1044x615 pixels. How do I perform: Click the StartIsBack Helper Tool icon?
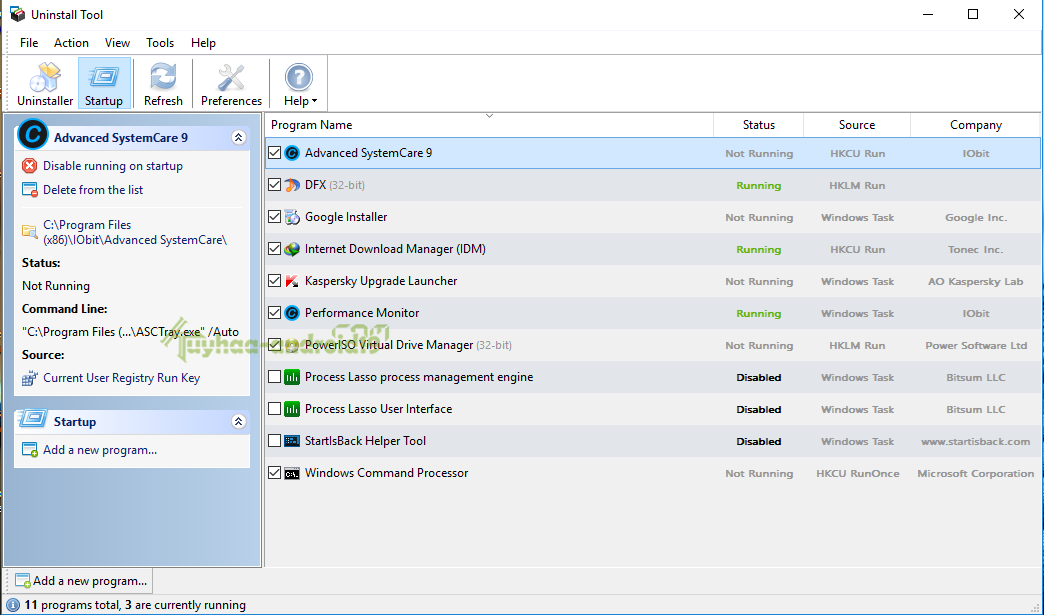292,441
